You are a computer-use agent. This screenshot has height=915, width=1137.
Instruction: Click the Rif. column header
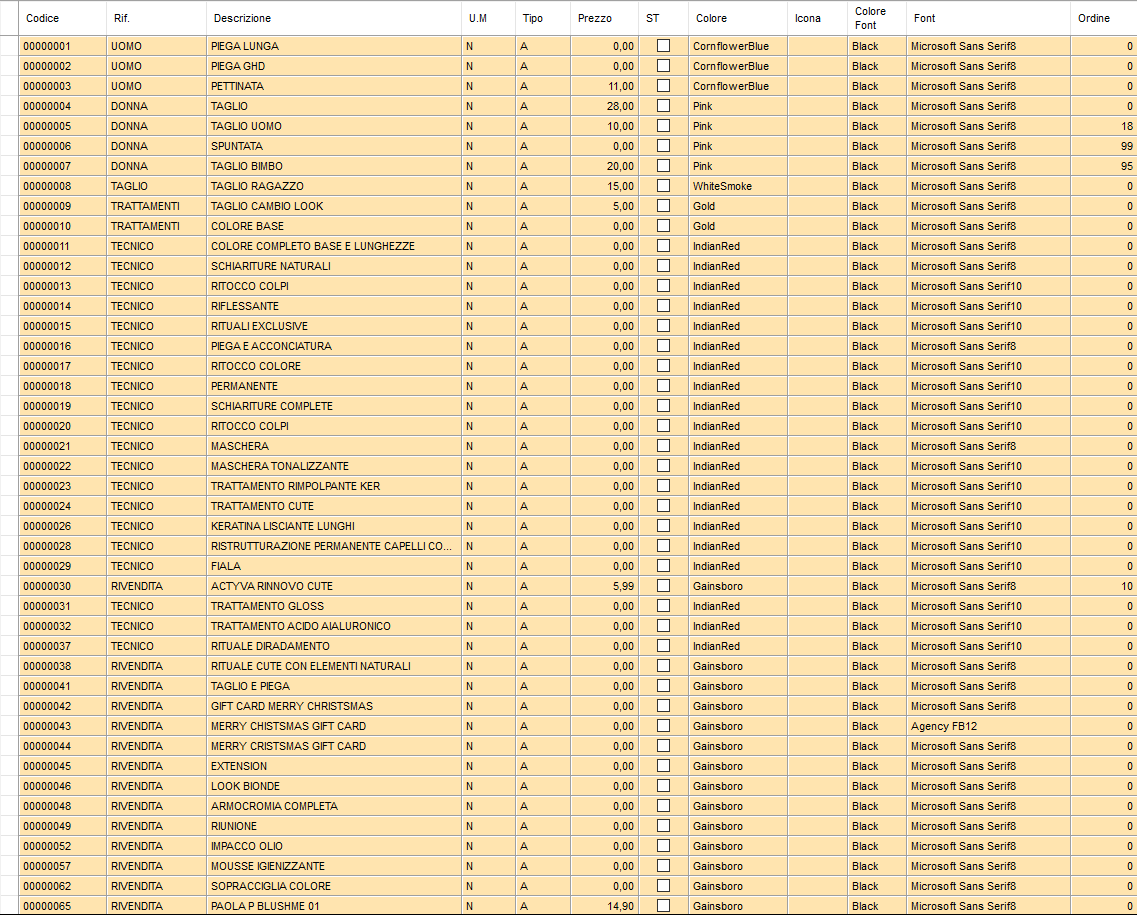(155, 18)
